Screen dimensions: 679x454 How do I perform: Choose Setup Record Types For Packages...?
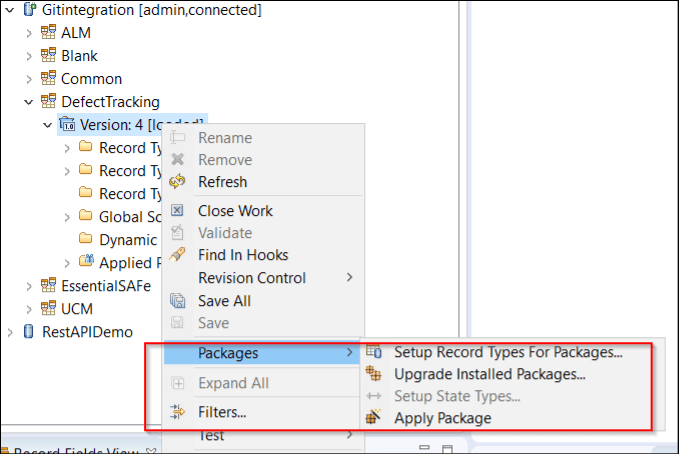508,352
